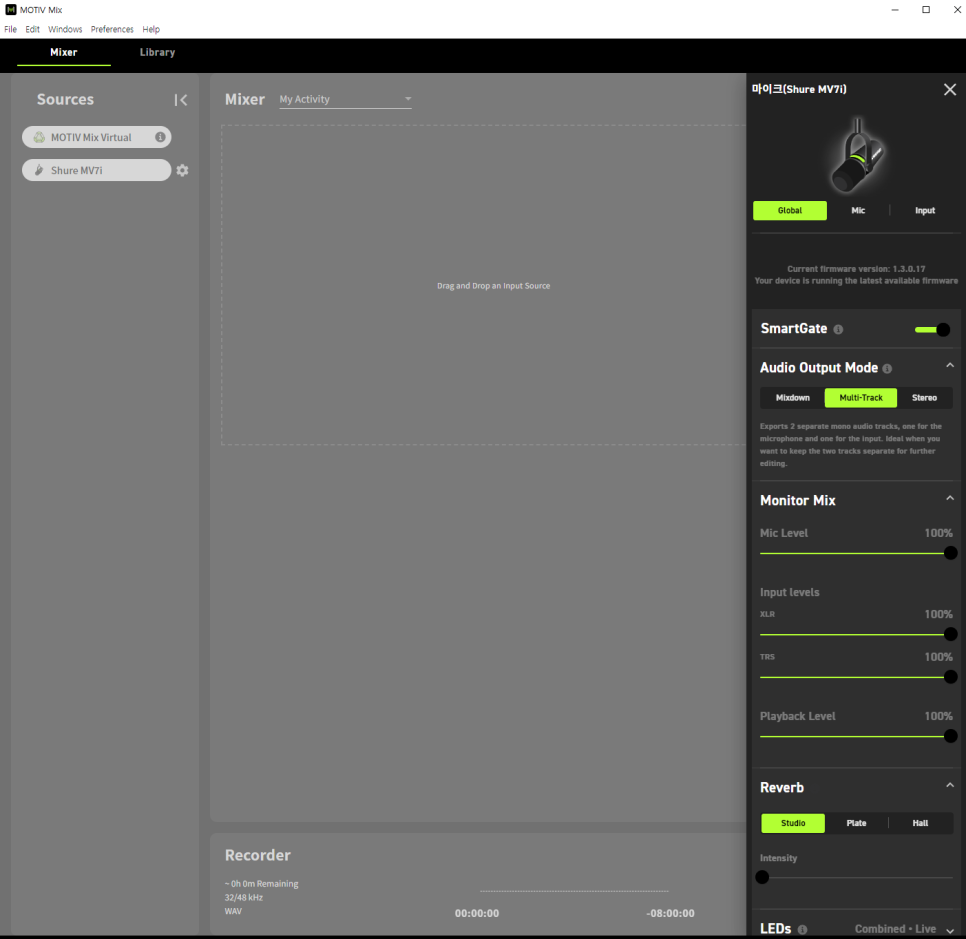Click the ~0h 0m Remaining text
The image size is (966, 939).
point(261,884)
